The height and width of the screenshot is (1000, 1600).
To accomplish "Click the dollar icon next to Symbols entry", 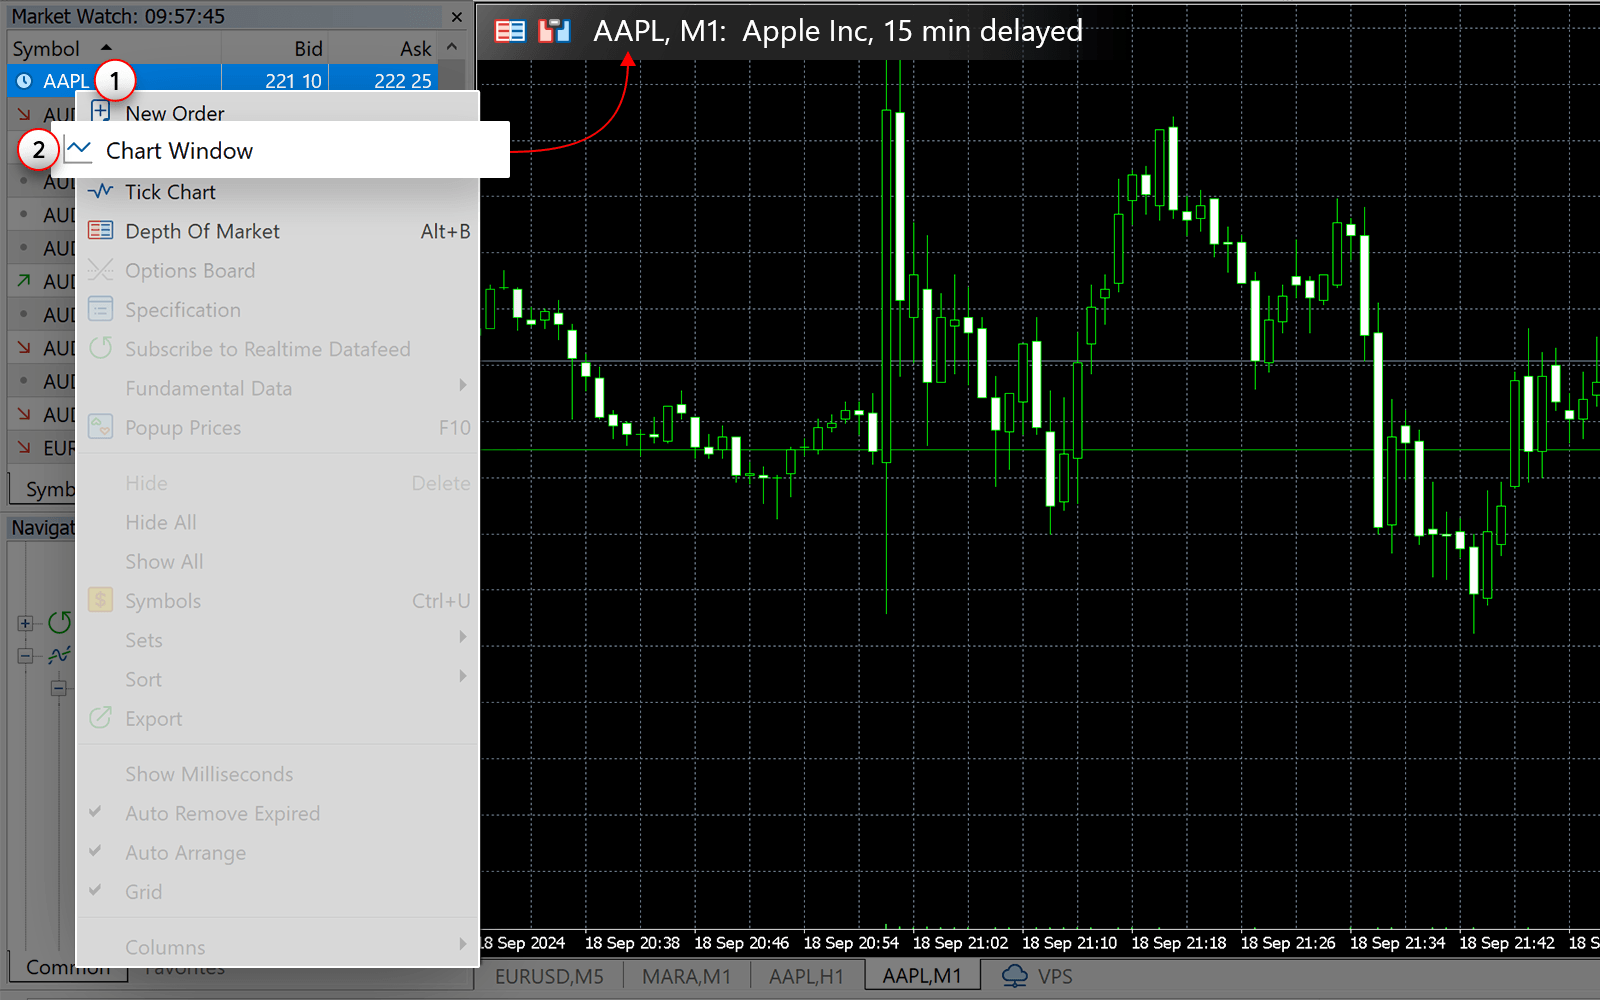I will click(100, 600).
